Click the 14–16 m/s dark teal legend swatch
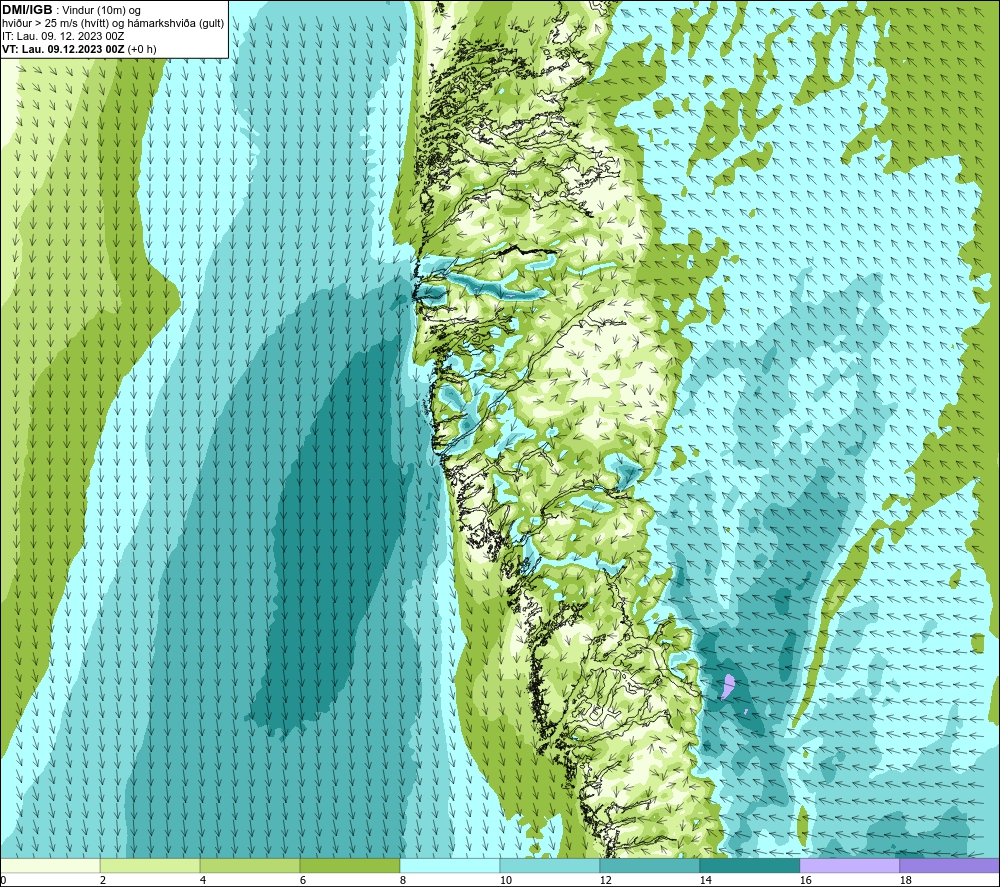This screenshot has height=887, width=1000. click(749, 865)
